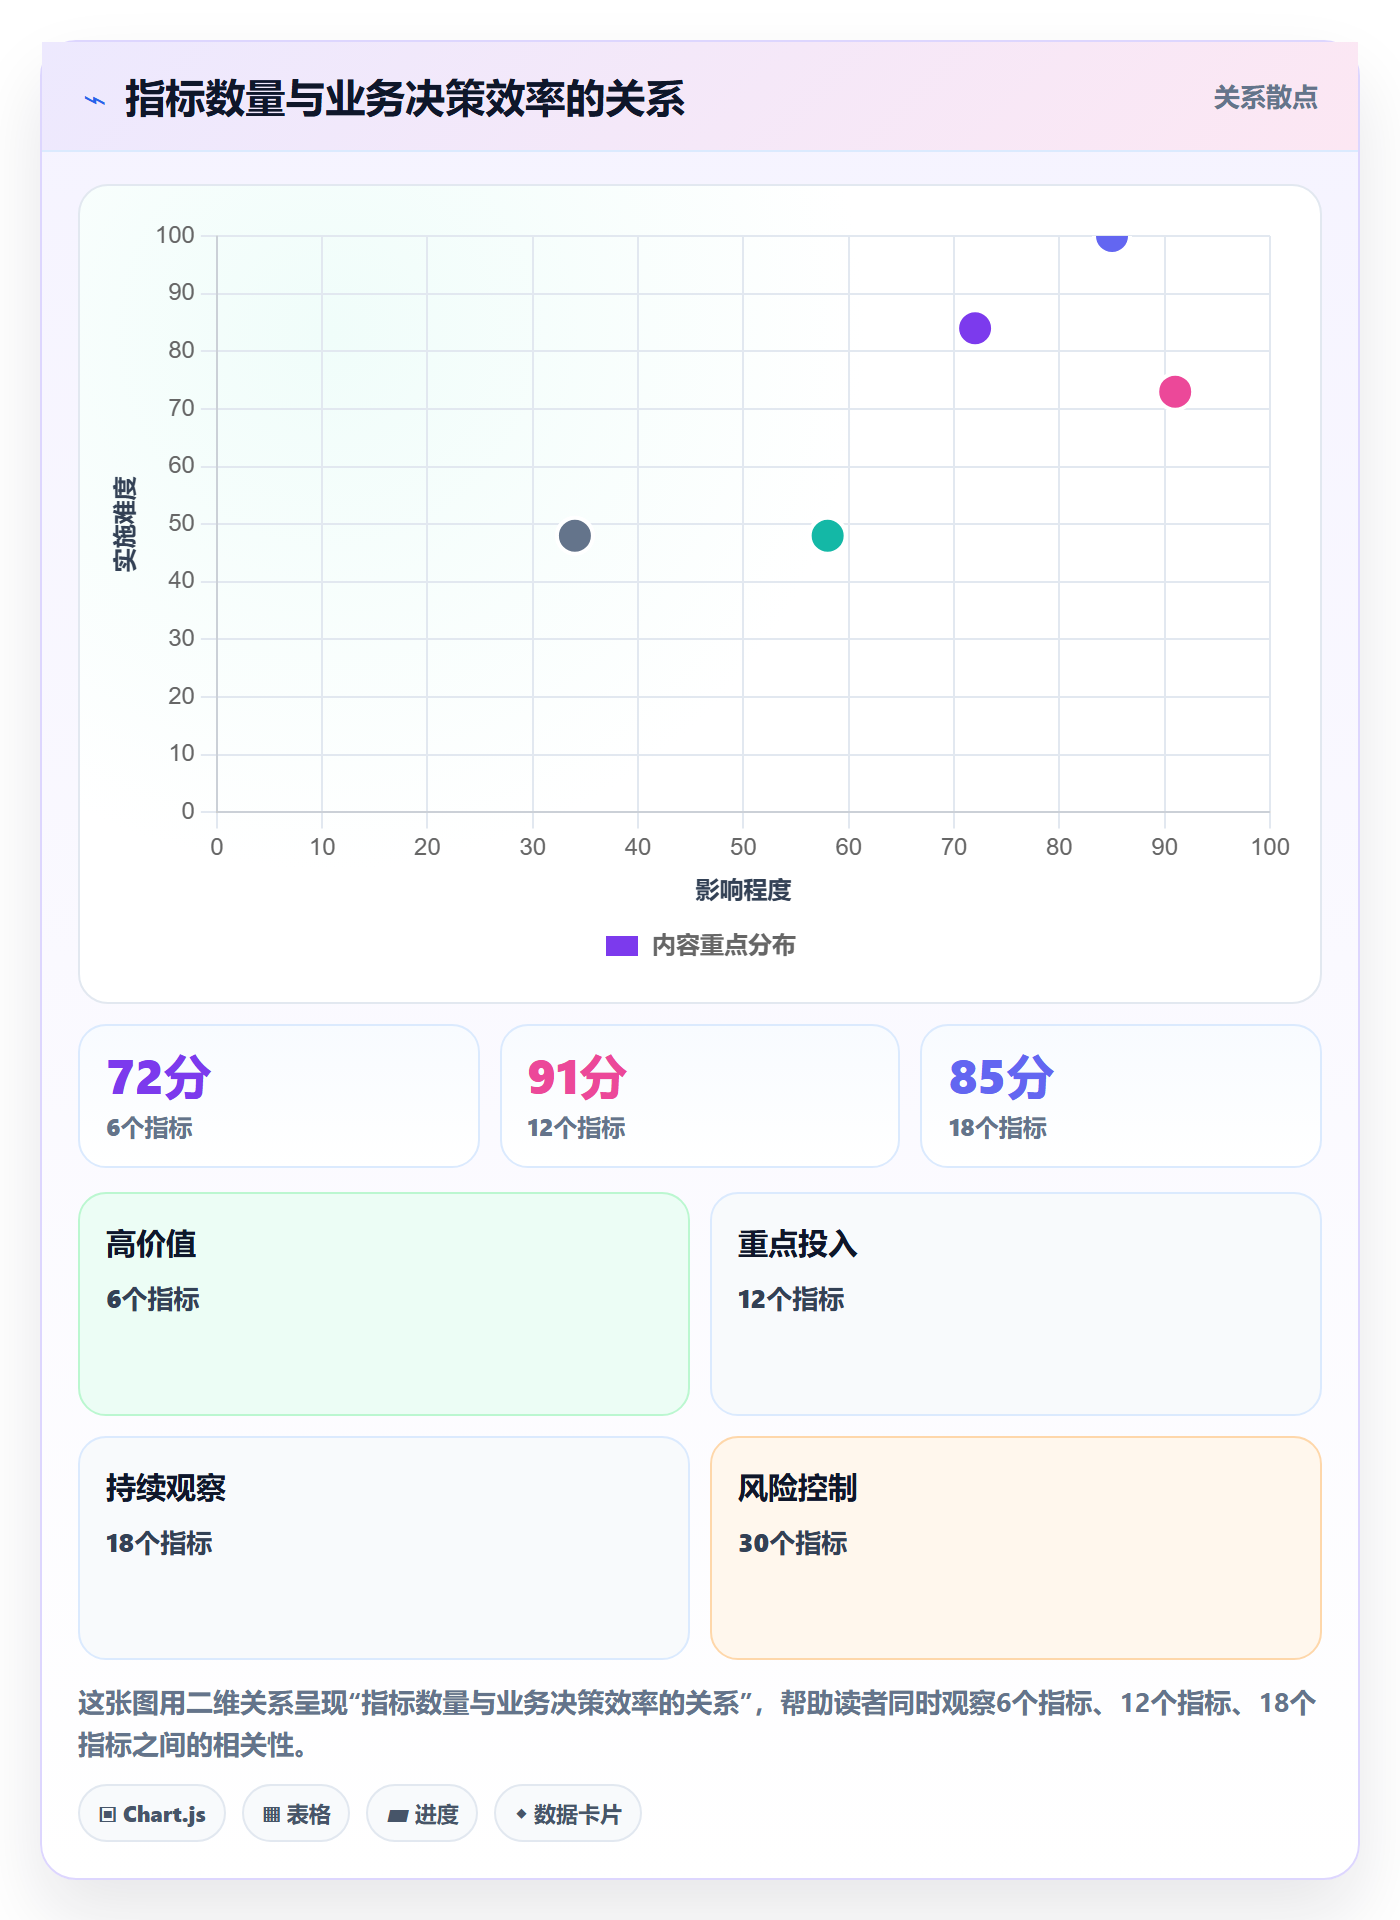Select the 高价值 quadrant card

pyautogui.click(x=384, y=1304)
